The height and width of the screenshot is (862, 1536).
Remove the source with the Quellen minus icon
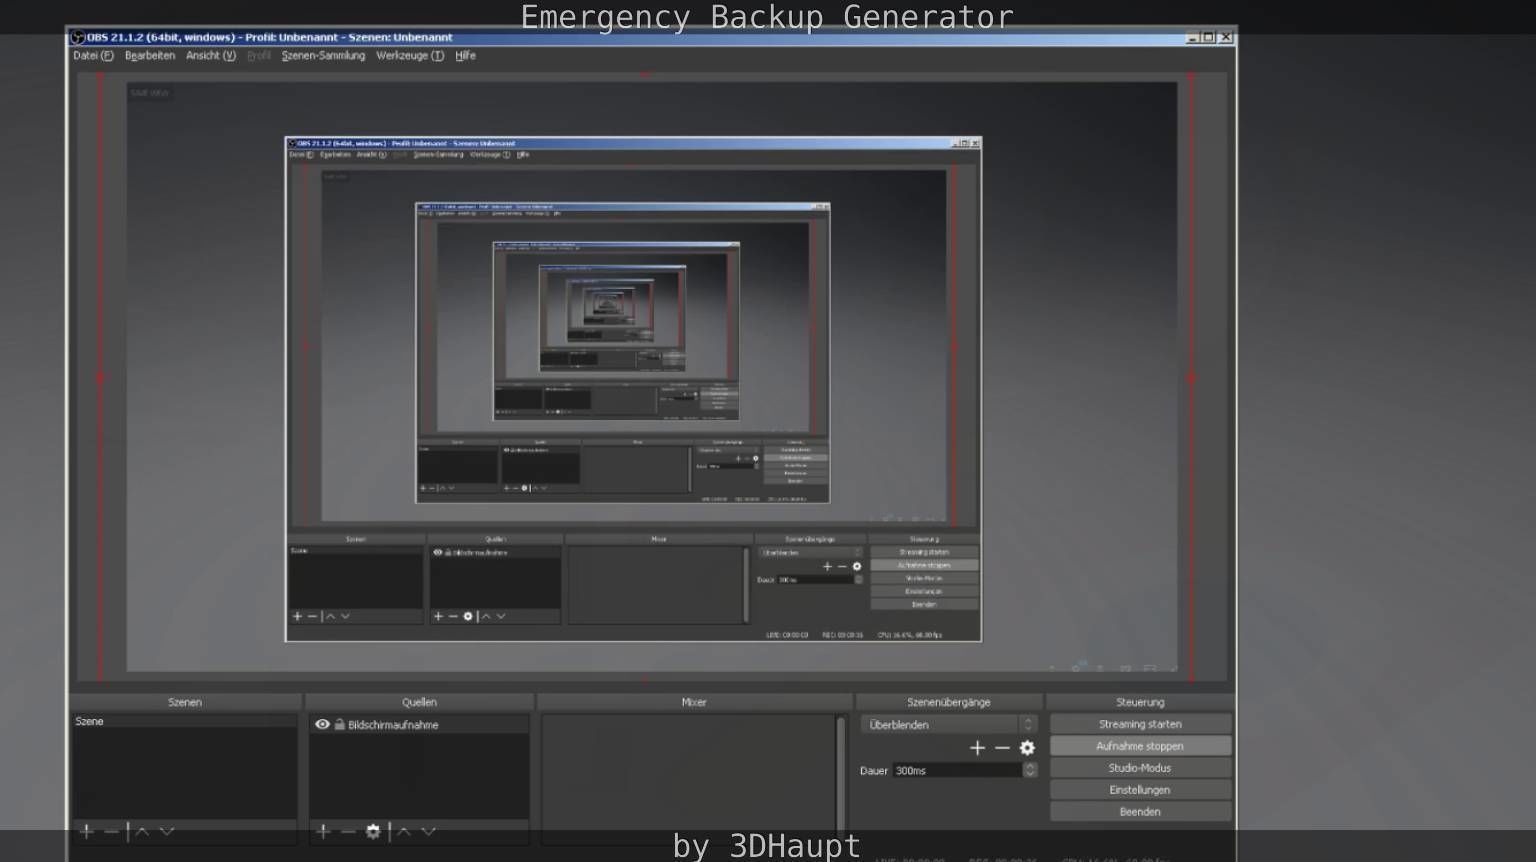tap(348, 831)
